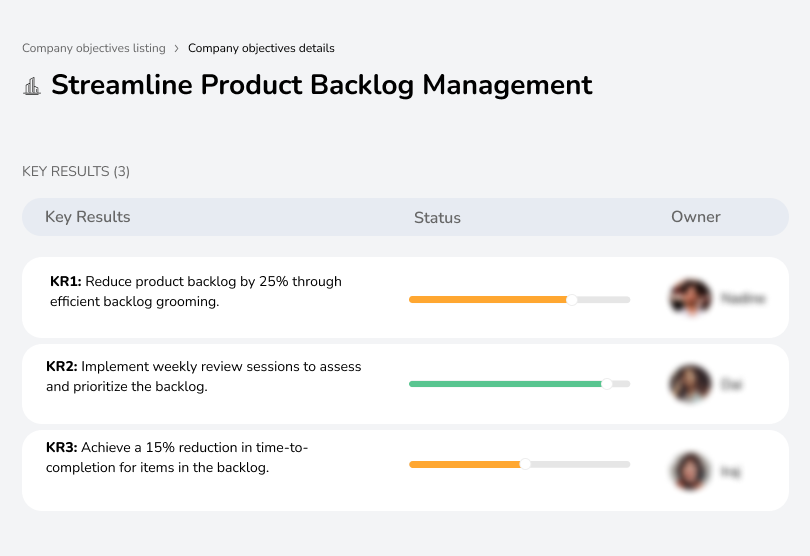Open the KR1 Reduce product backlog description
Screen dimensions: 810x556
[196, 291]
